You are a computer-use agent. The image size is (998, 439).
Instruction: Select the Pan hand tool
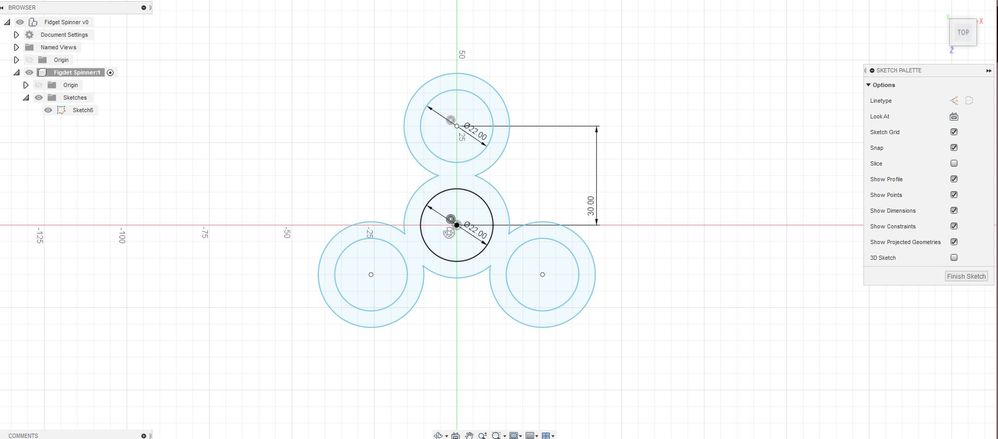click(469, 436)
